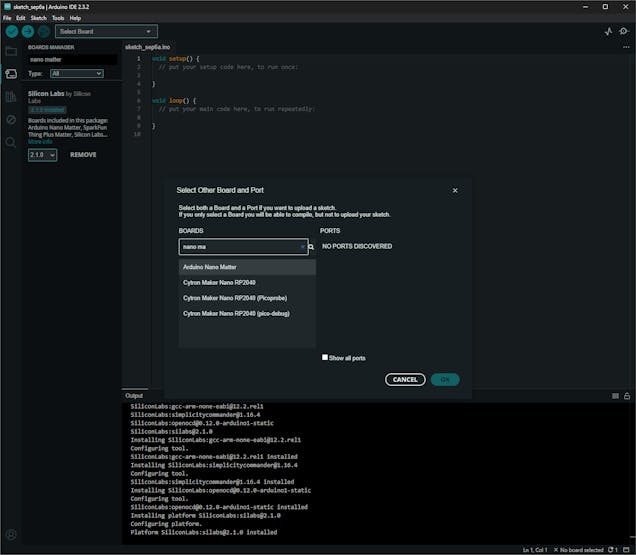Toggle the output scroll lock icon

[x=627, y=396]
